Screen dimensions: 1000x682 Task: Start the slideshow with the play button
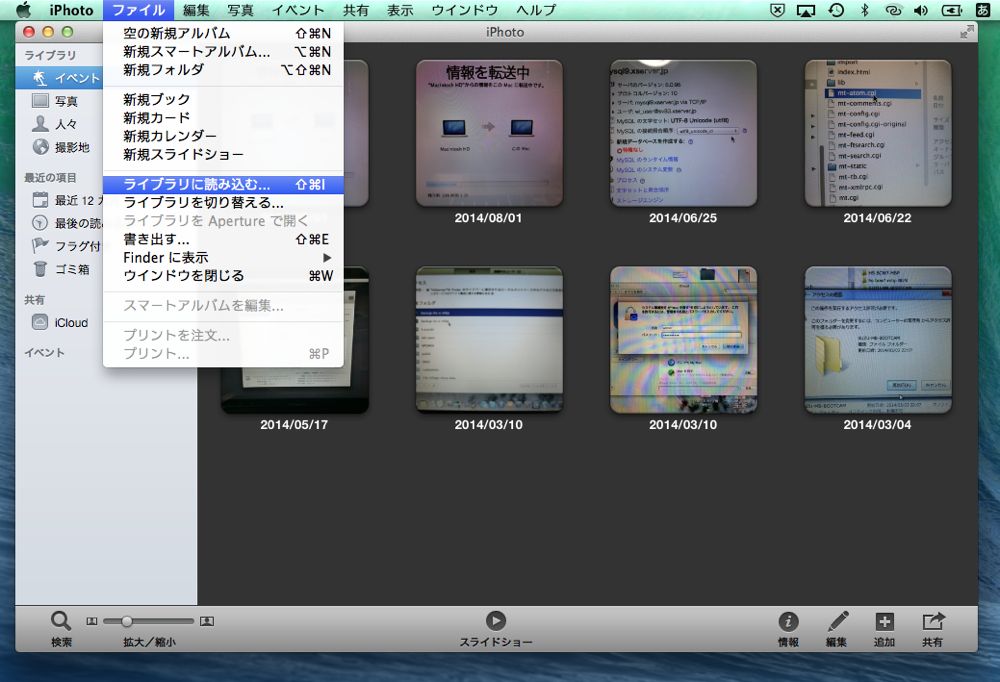(x=496, y=621)
